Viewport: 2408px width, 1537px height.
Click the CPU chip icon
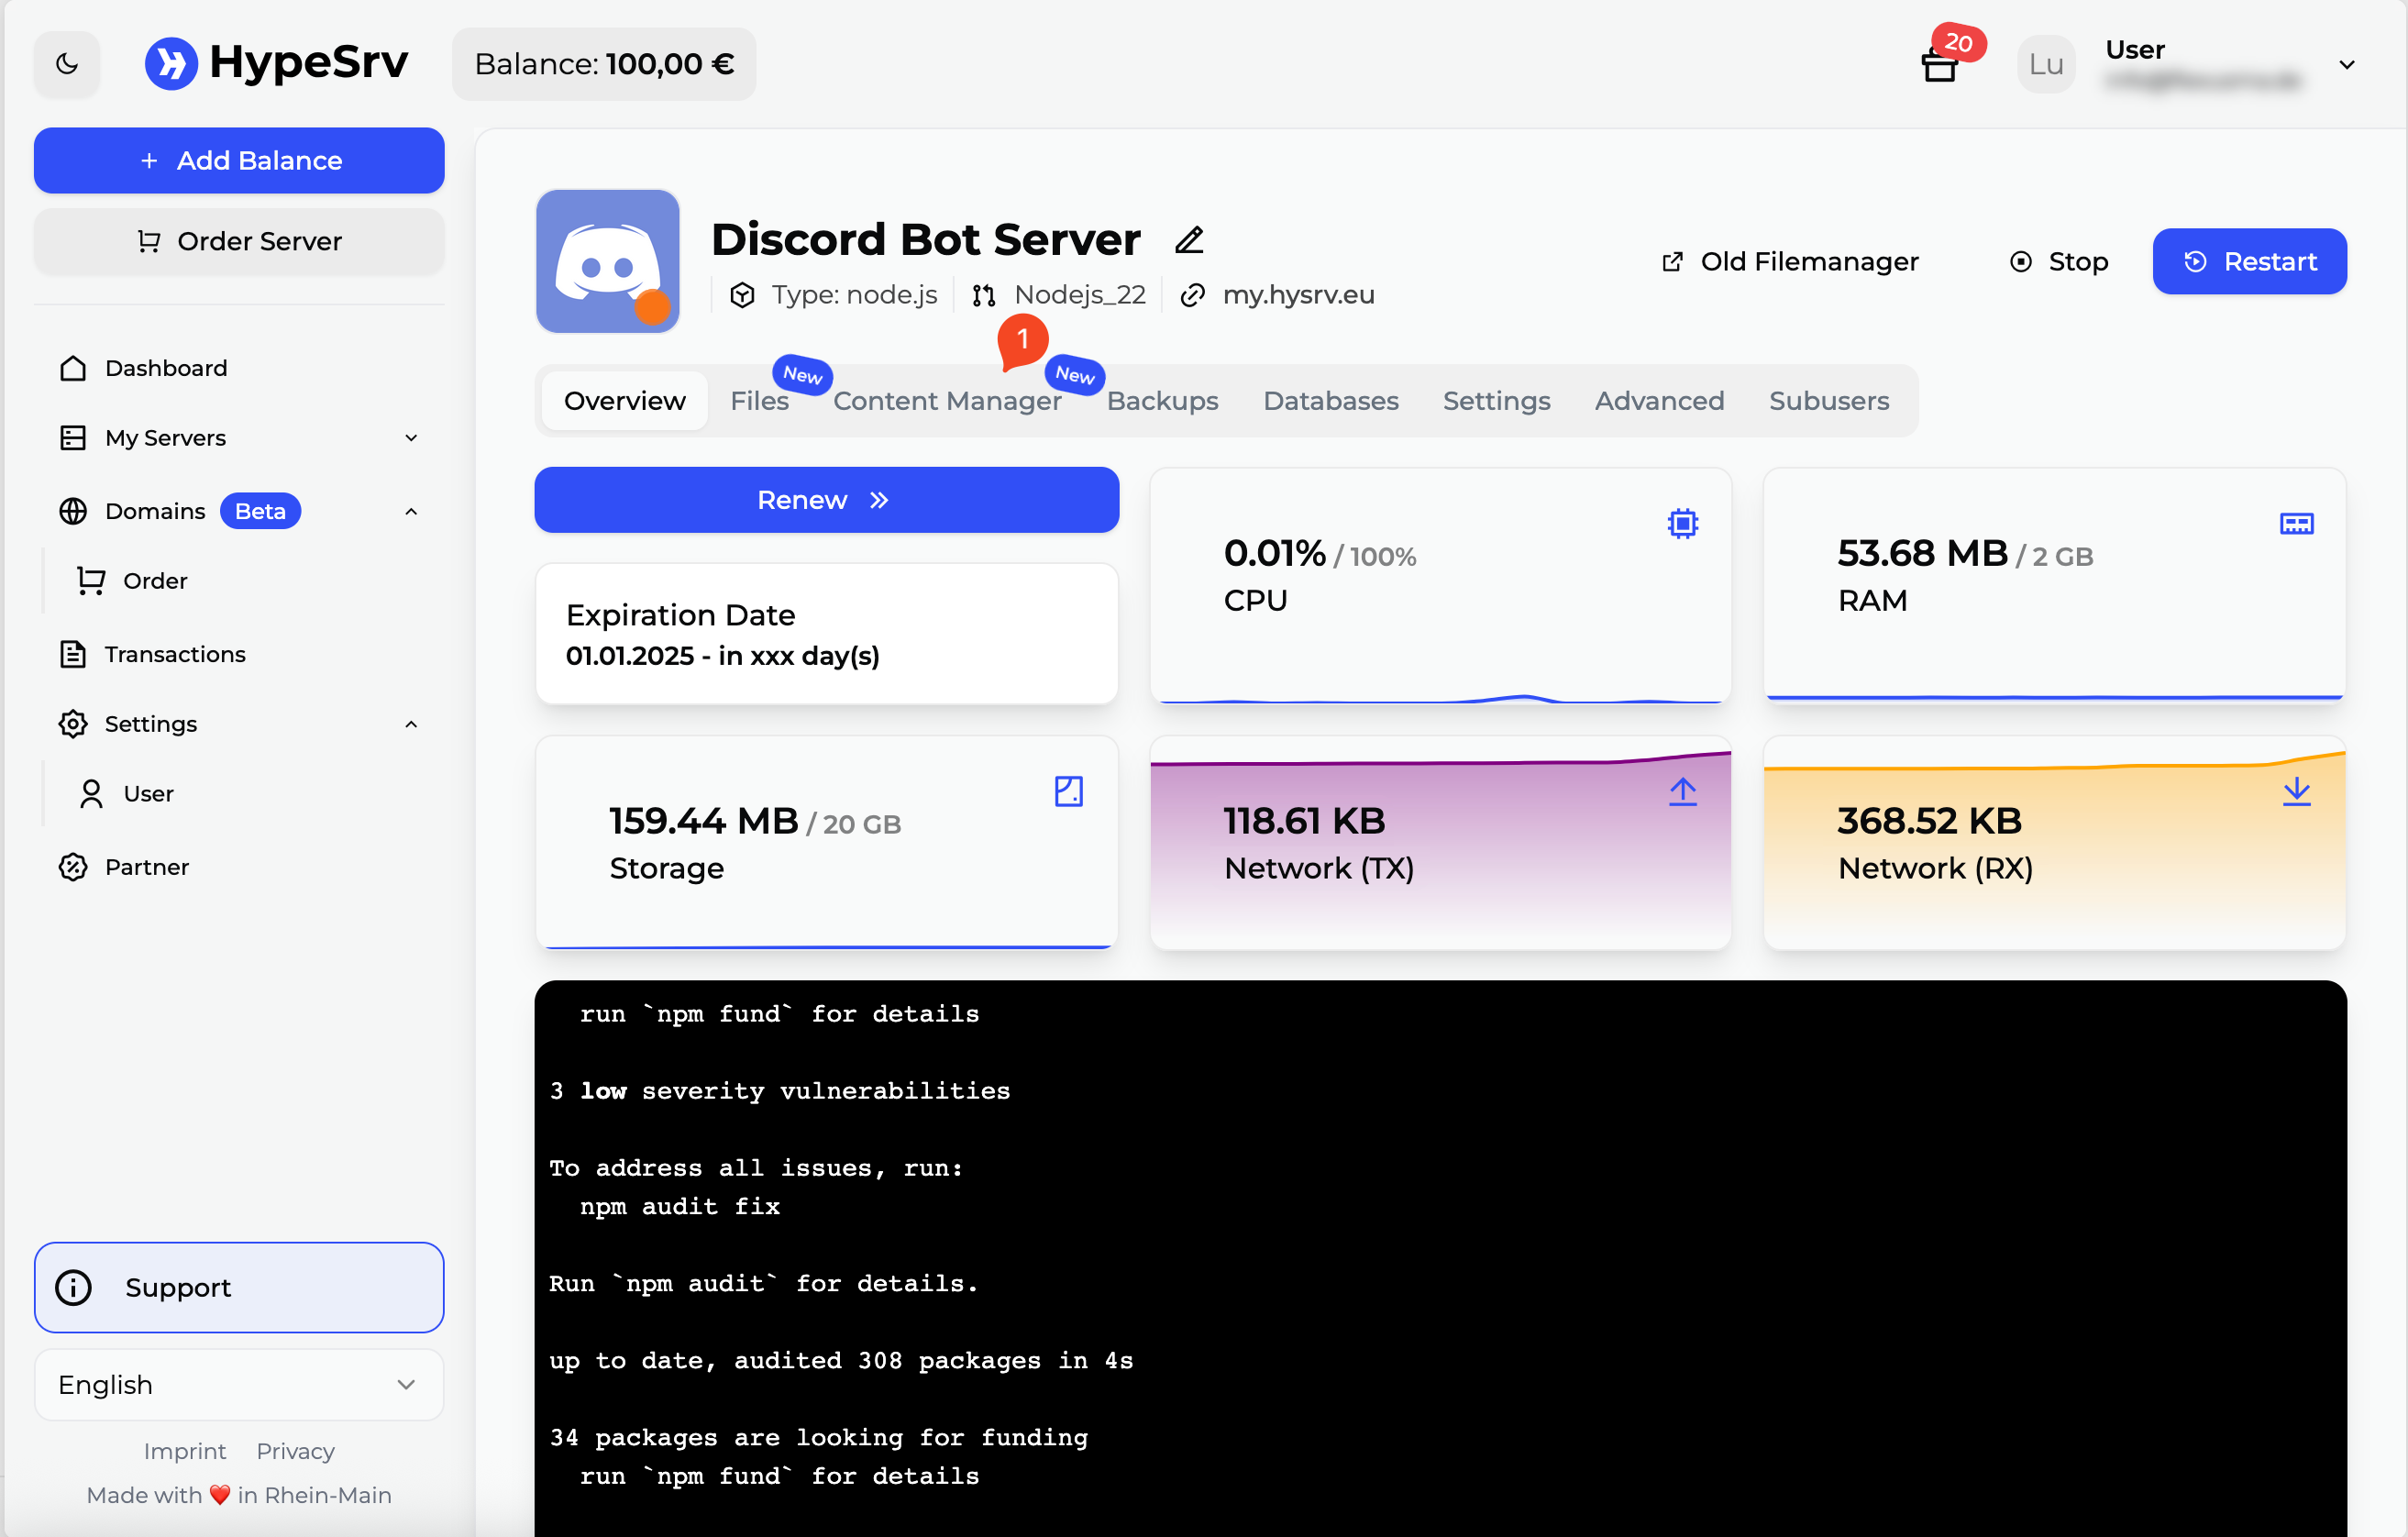(x=1682, y=523)
